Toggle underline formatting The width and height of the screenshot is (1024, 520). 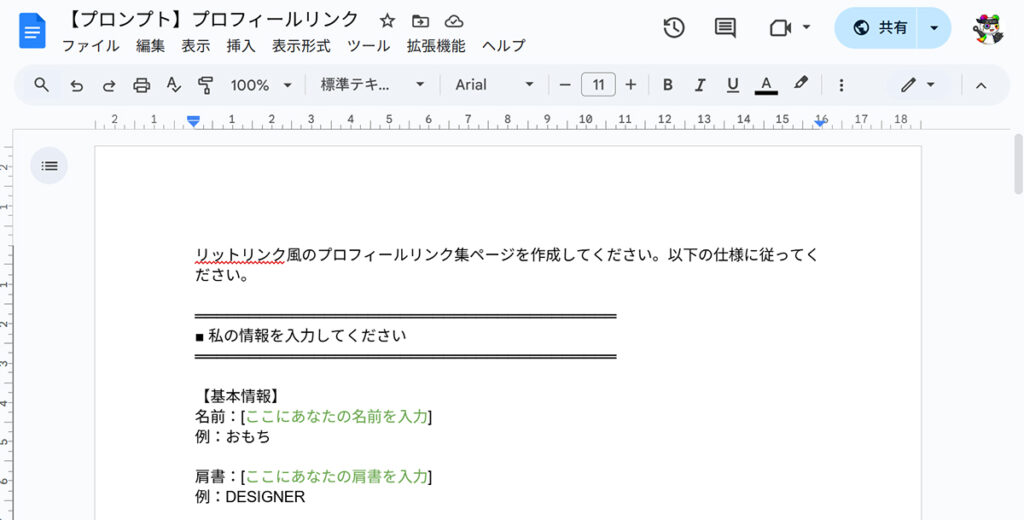tap(733, 85)
